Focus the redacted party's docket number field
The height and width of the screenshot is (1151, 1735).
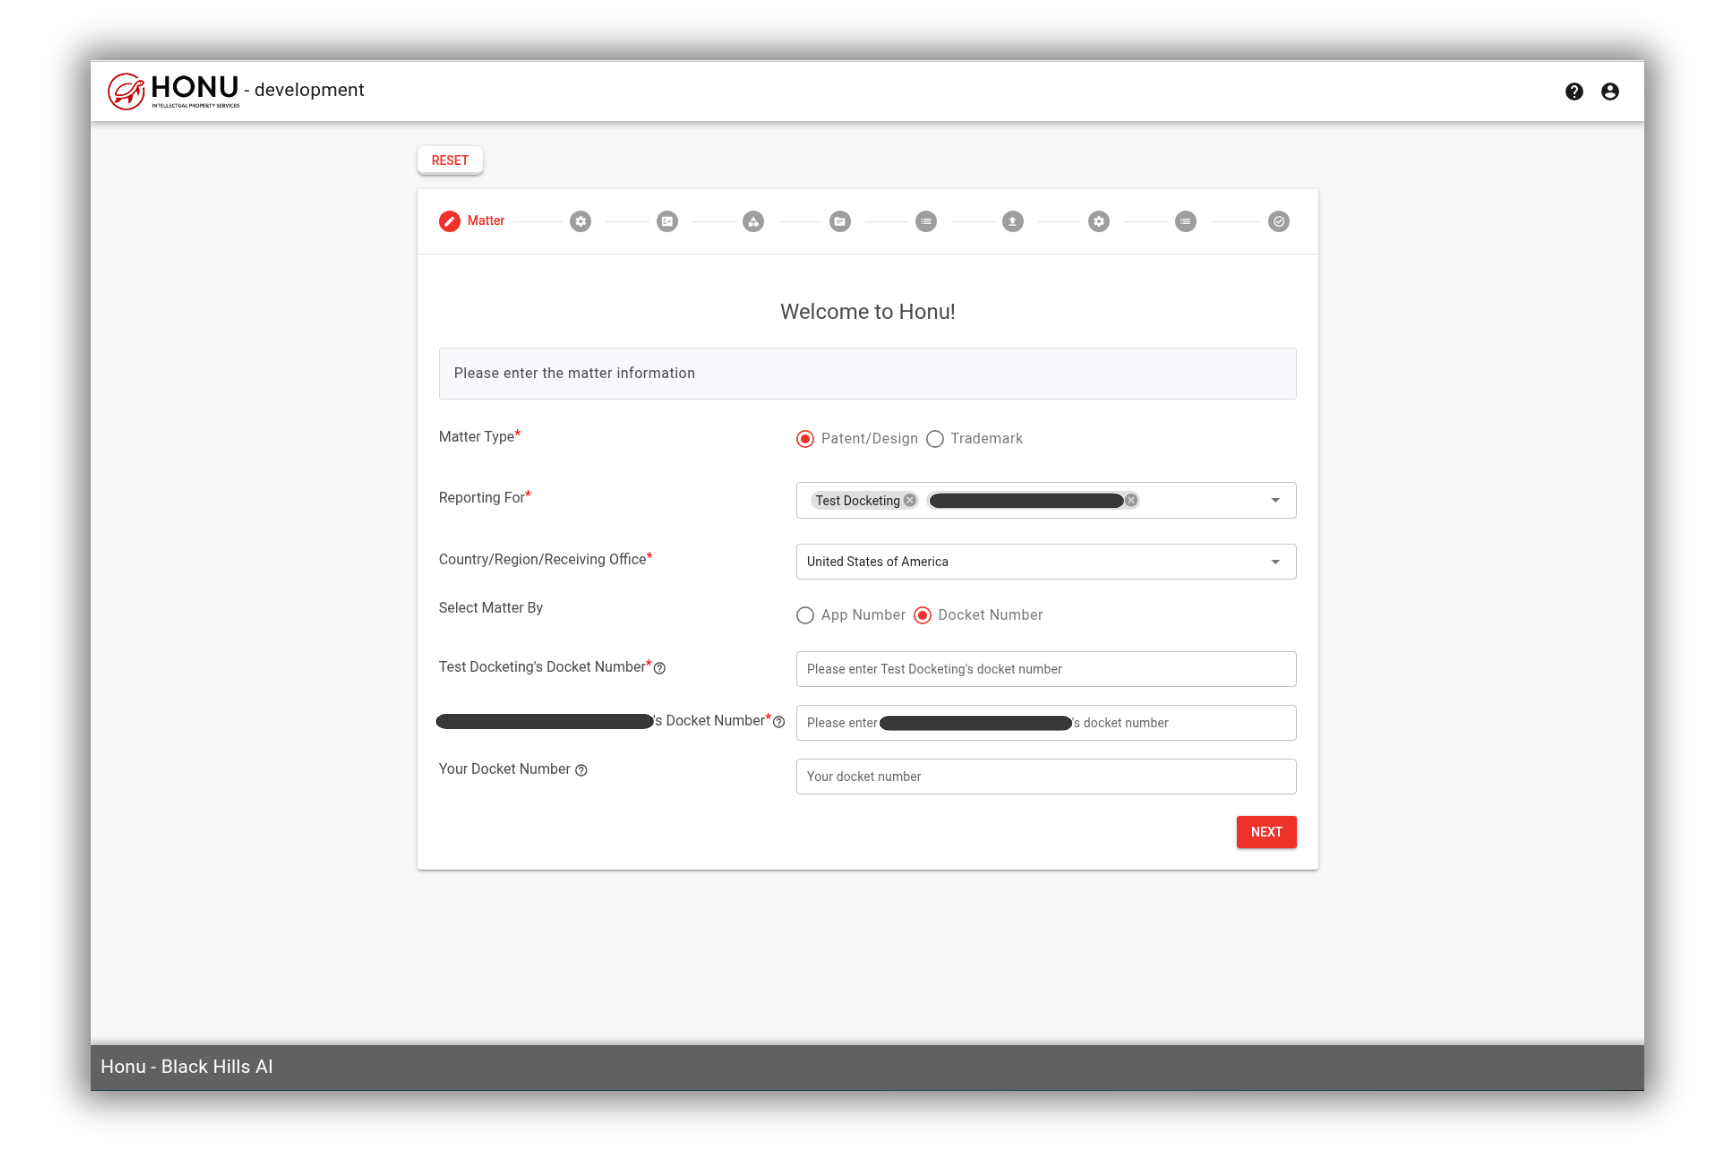1046,723
